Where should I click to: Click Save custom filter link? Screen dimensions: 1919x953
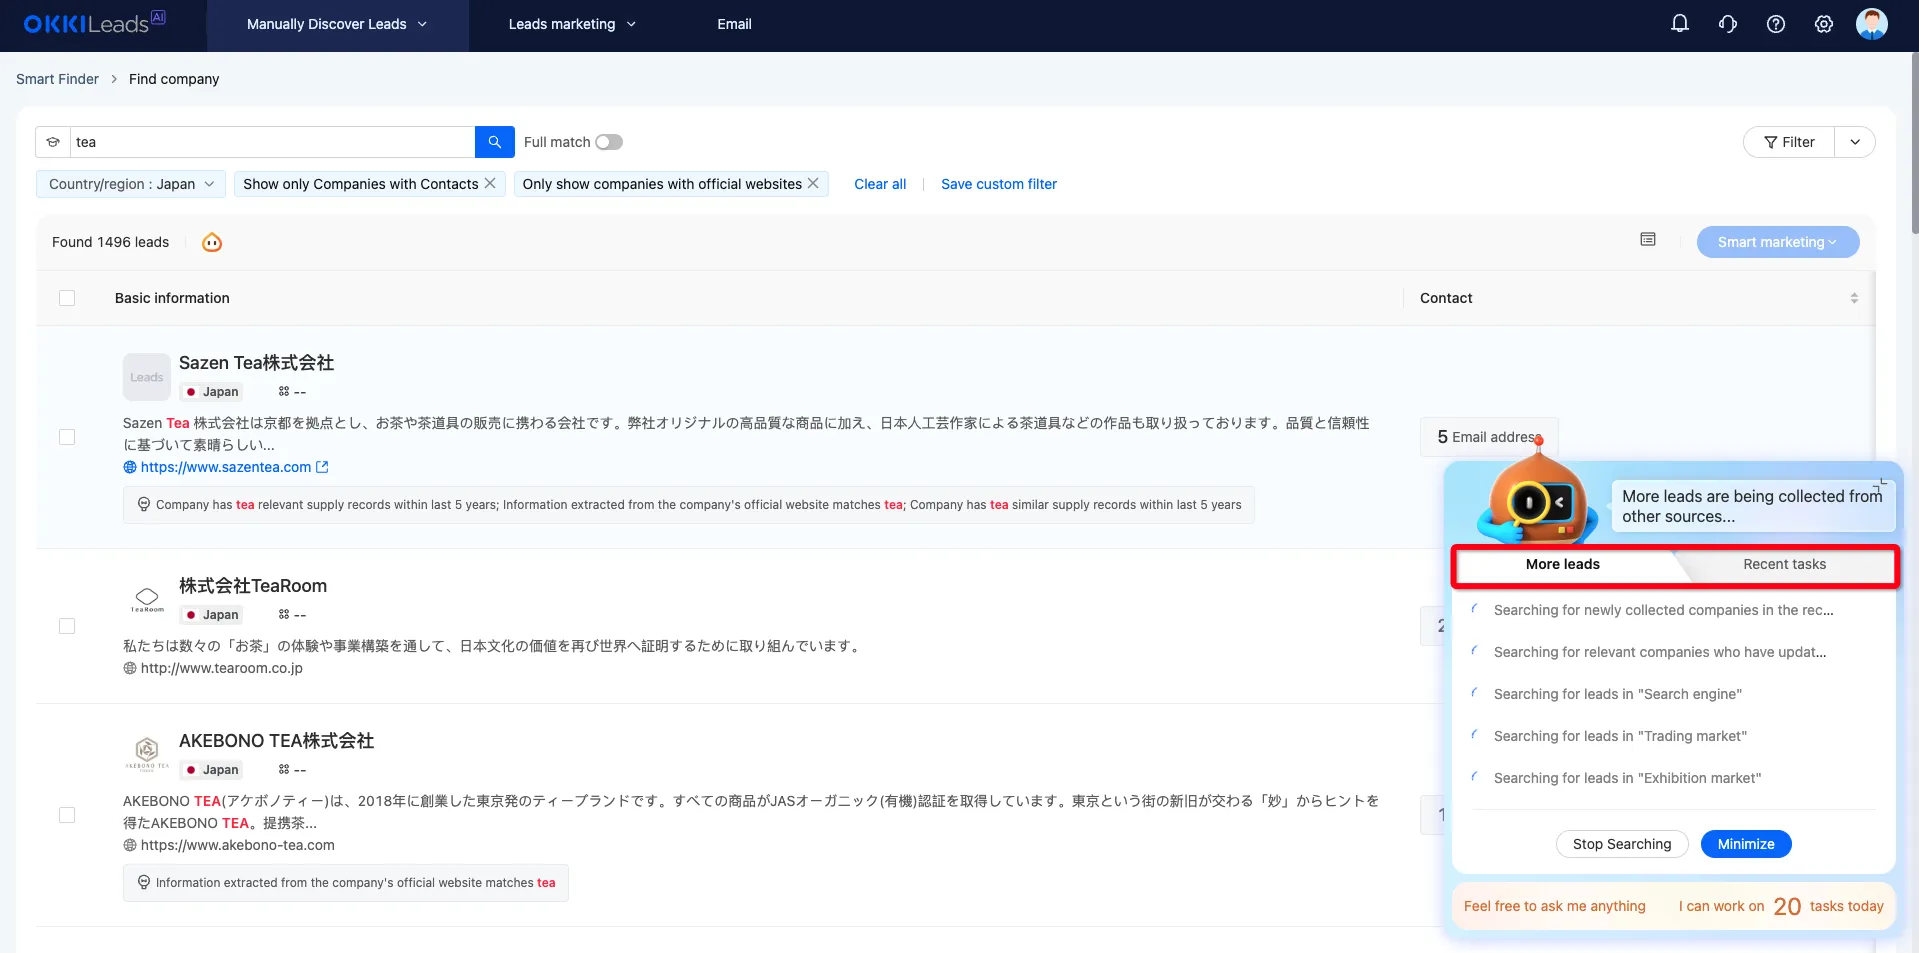coord(999,184)
